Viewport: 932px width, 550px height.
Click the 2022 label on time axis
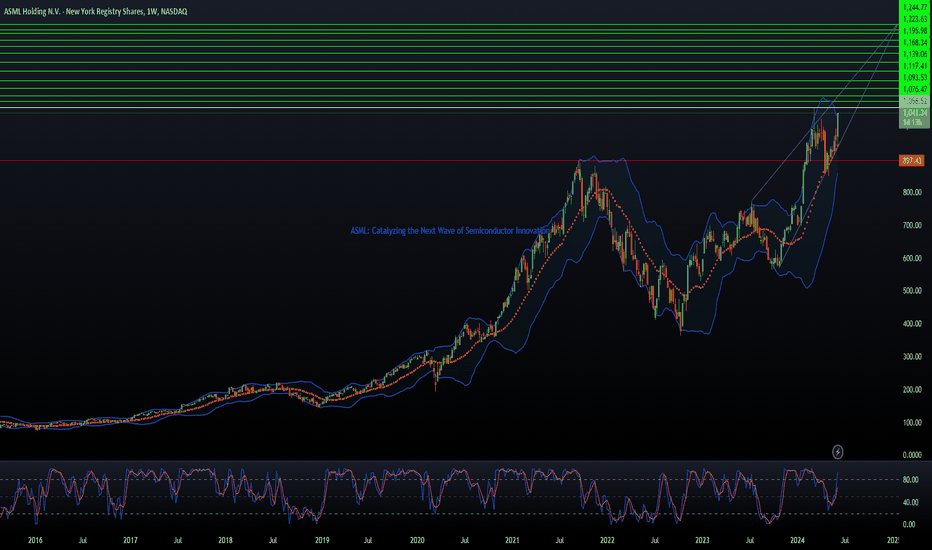tap(607, 540)
